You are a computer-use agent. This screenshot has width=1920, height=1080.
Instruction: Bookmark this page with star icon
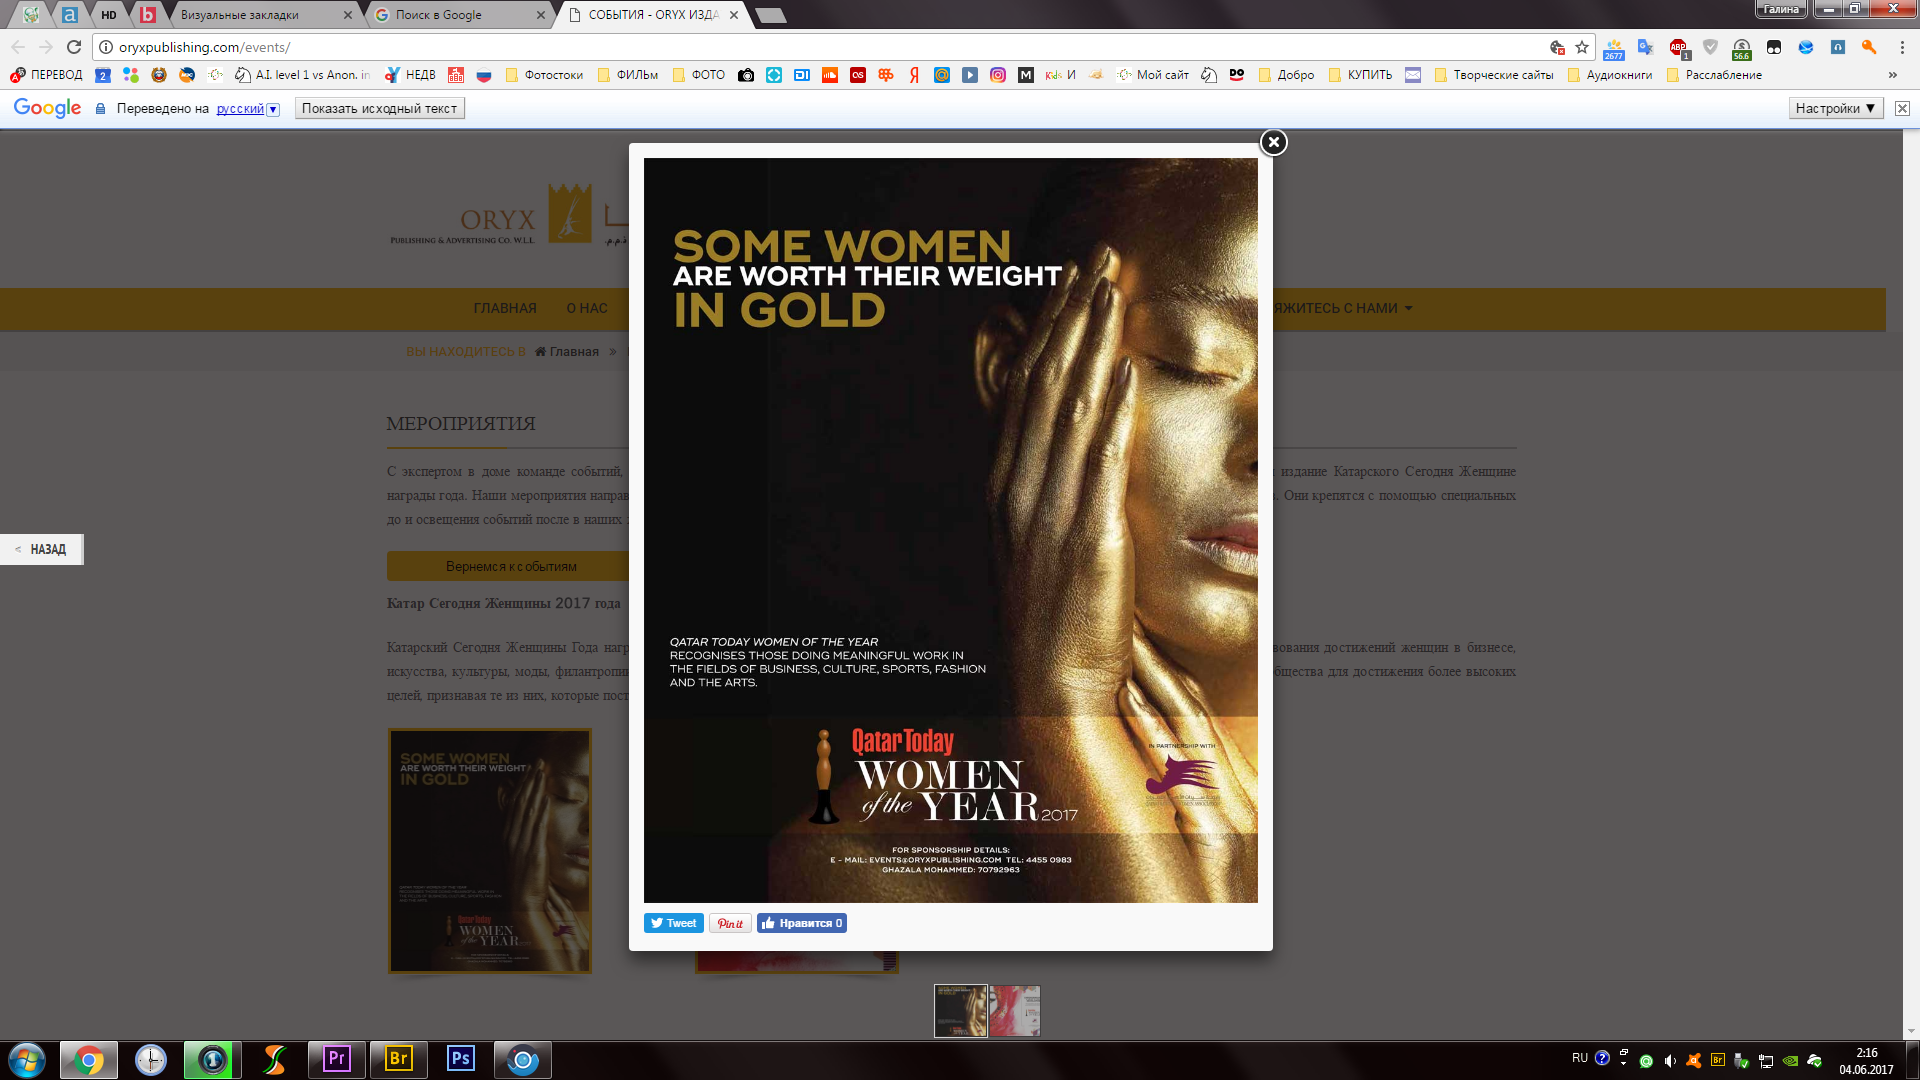point(1582,47)
